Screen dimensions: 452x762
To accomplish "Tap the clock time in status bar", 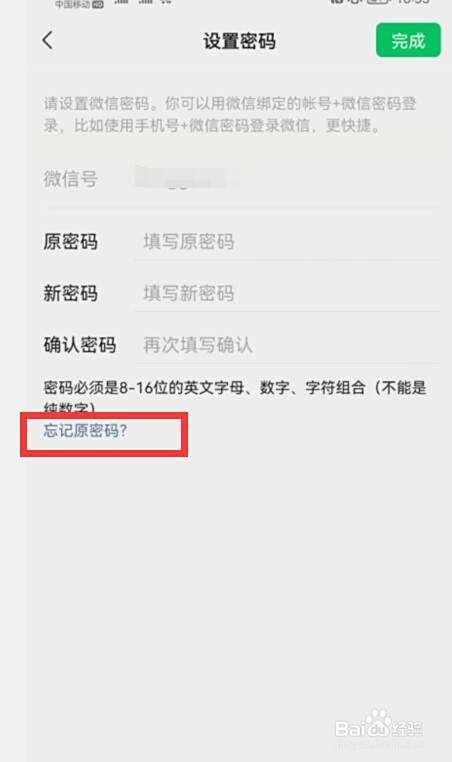I will [x=413, y=2].
